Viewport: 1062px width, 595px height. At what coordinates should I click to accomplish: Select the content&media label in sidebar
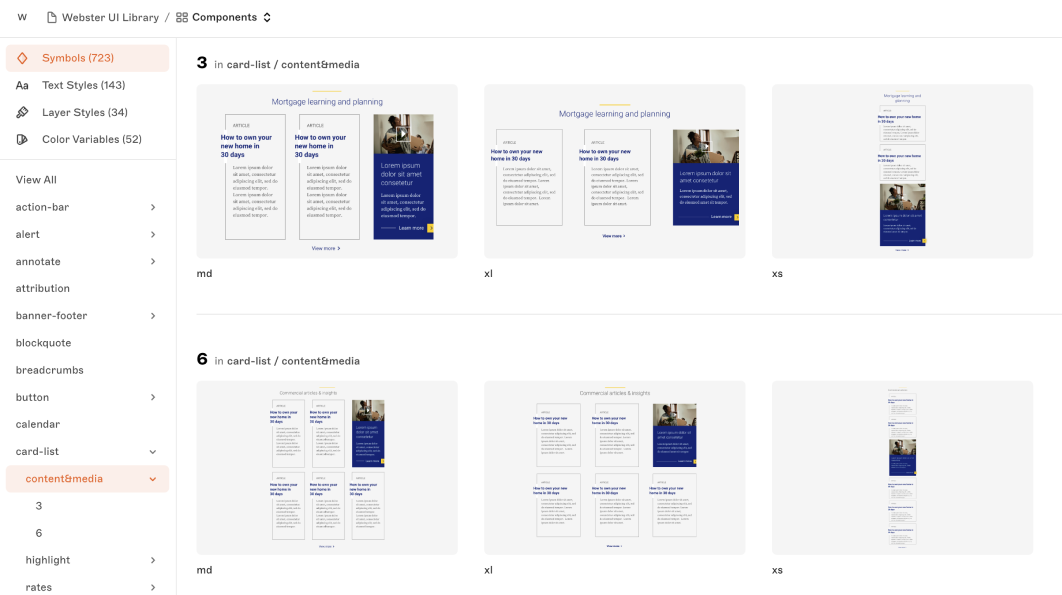(64, 479)
